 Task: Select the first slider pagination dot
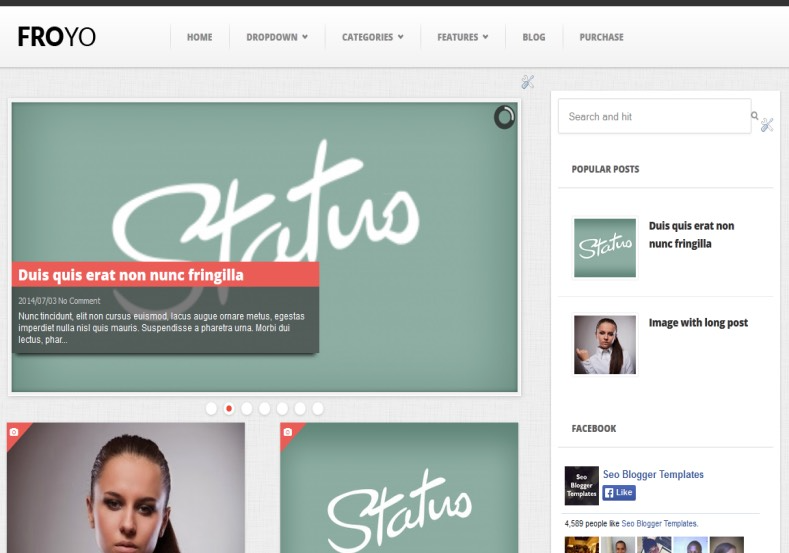point(211,409)
